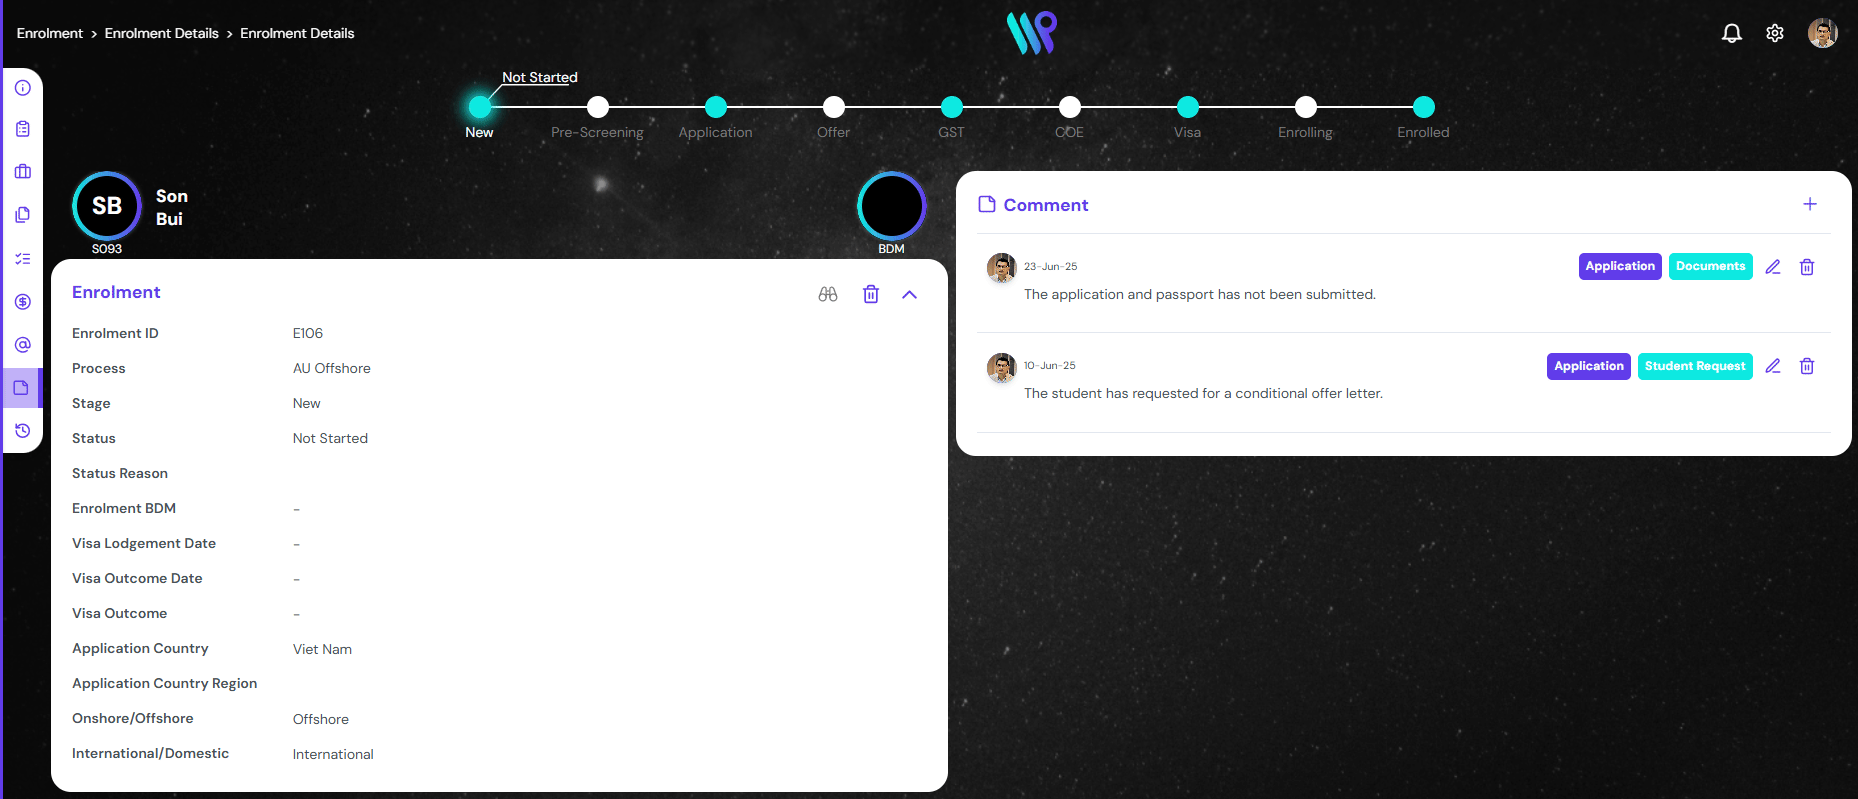Open the history clock sidebar icon
The image size is (1858, 799).
tap(23, 431)
